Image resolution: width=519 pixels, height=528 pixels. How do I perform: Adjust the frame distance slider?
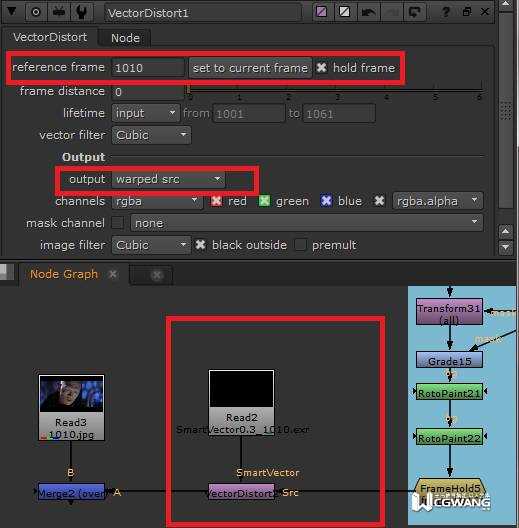coord(335,90)
